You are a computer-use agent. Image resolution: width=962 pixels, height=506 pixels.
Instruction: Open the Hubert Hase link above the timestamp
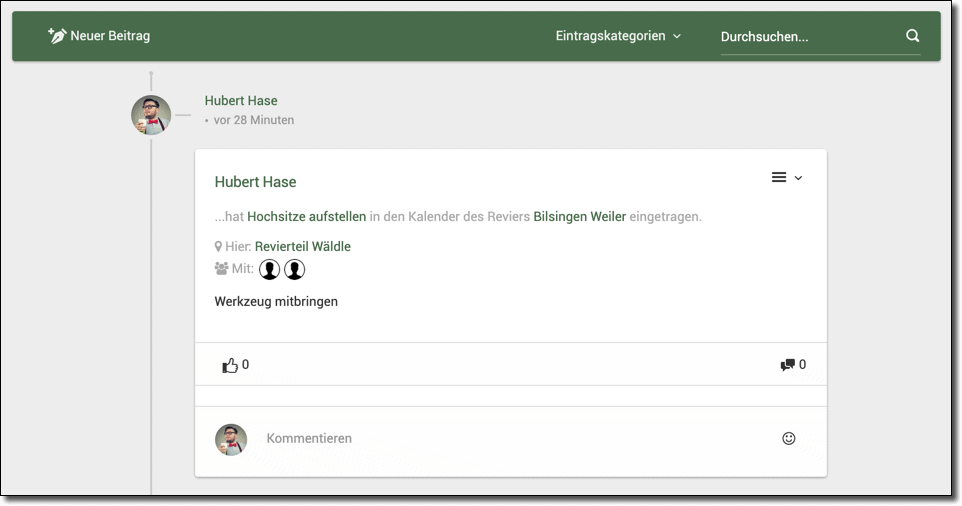[x=241, y=101]
